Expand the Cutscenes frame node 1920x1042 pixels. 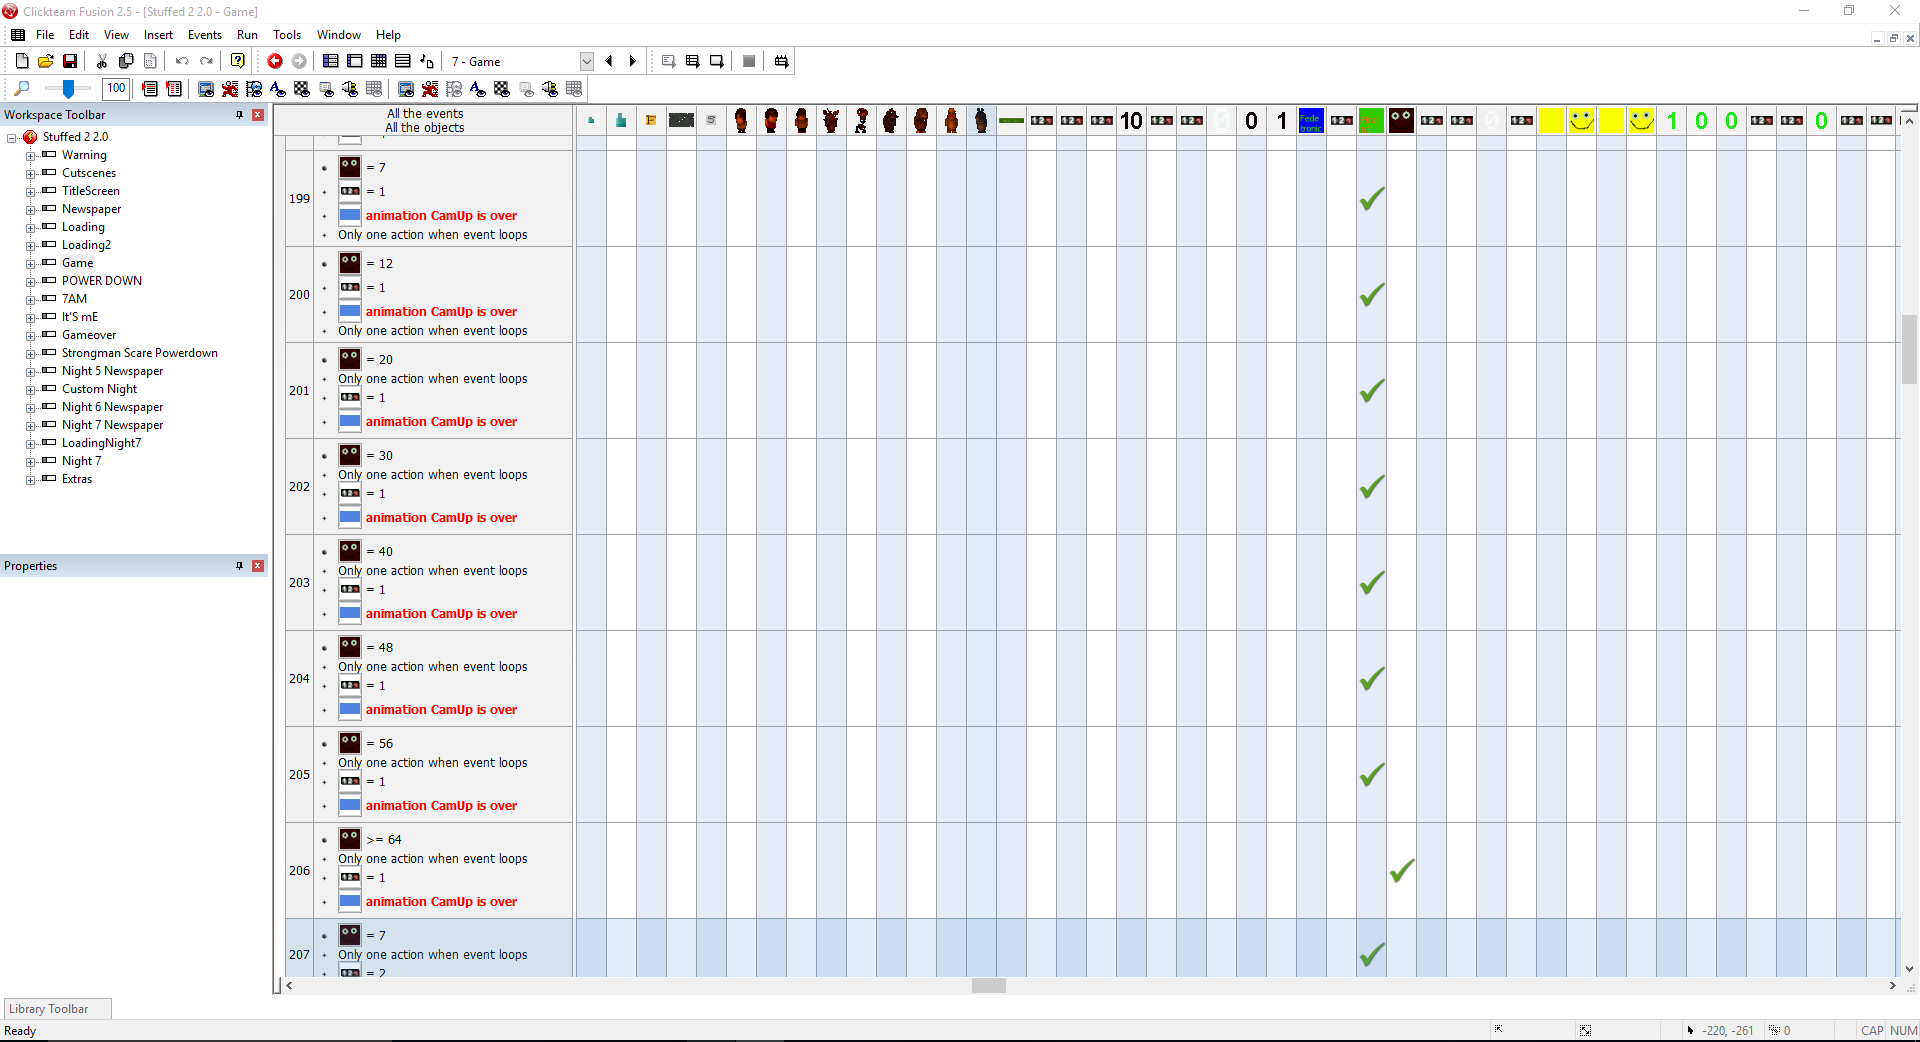[30, 174]
